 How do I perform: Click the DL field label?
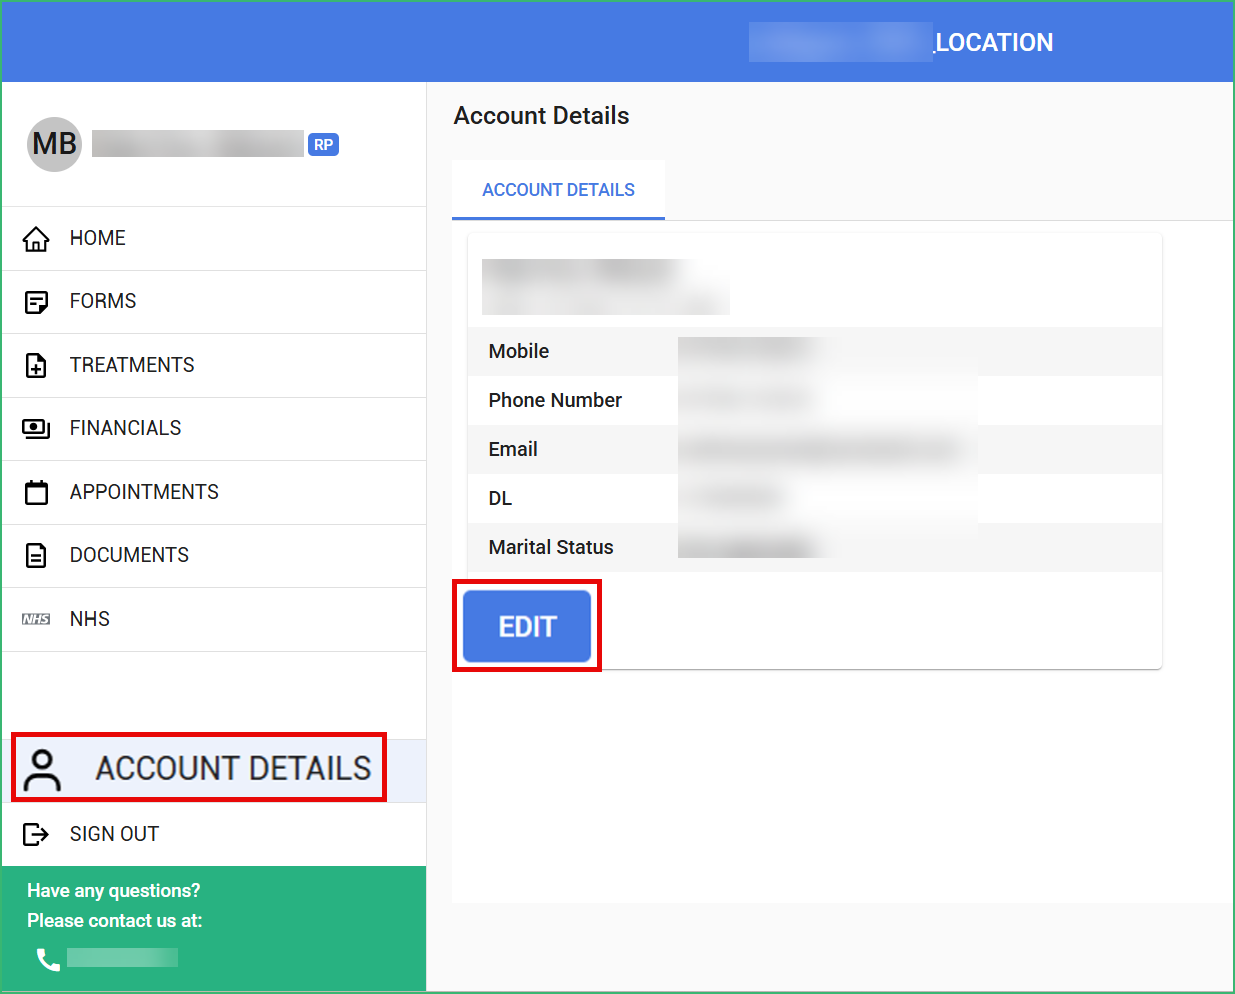click(x=500, y=498)
